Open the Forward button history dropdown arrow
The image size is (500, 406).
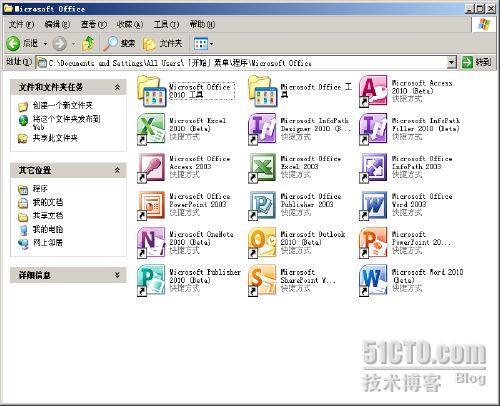73,44
